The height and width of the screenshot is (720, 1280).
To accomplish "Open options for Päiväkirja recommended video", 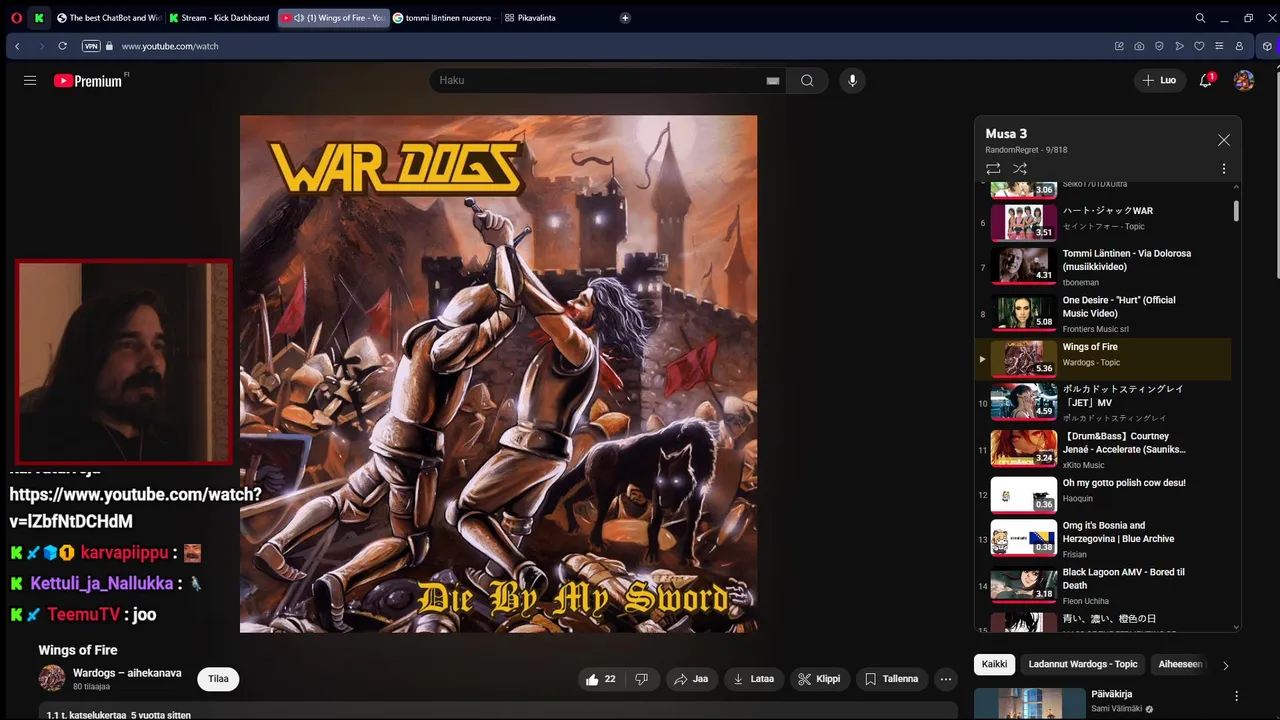I will [x=1236, y=696].
